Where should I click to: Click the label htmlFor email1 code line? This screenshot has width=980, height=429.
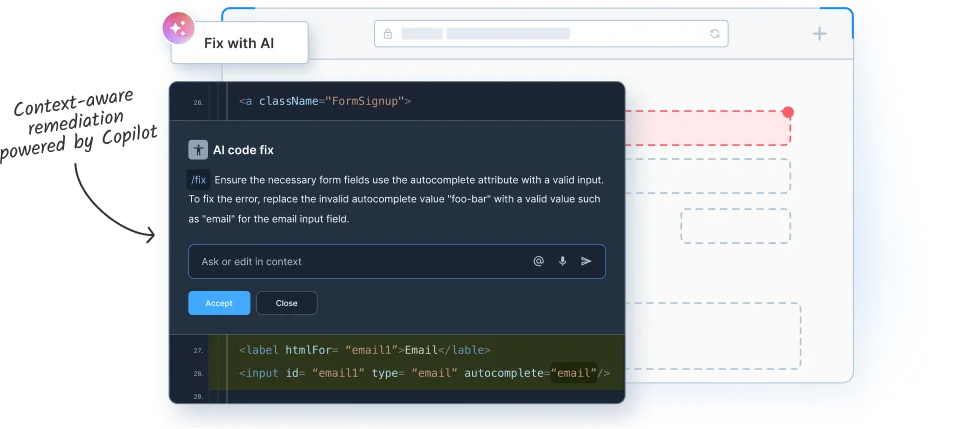tap(364, 350)
